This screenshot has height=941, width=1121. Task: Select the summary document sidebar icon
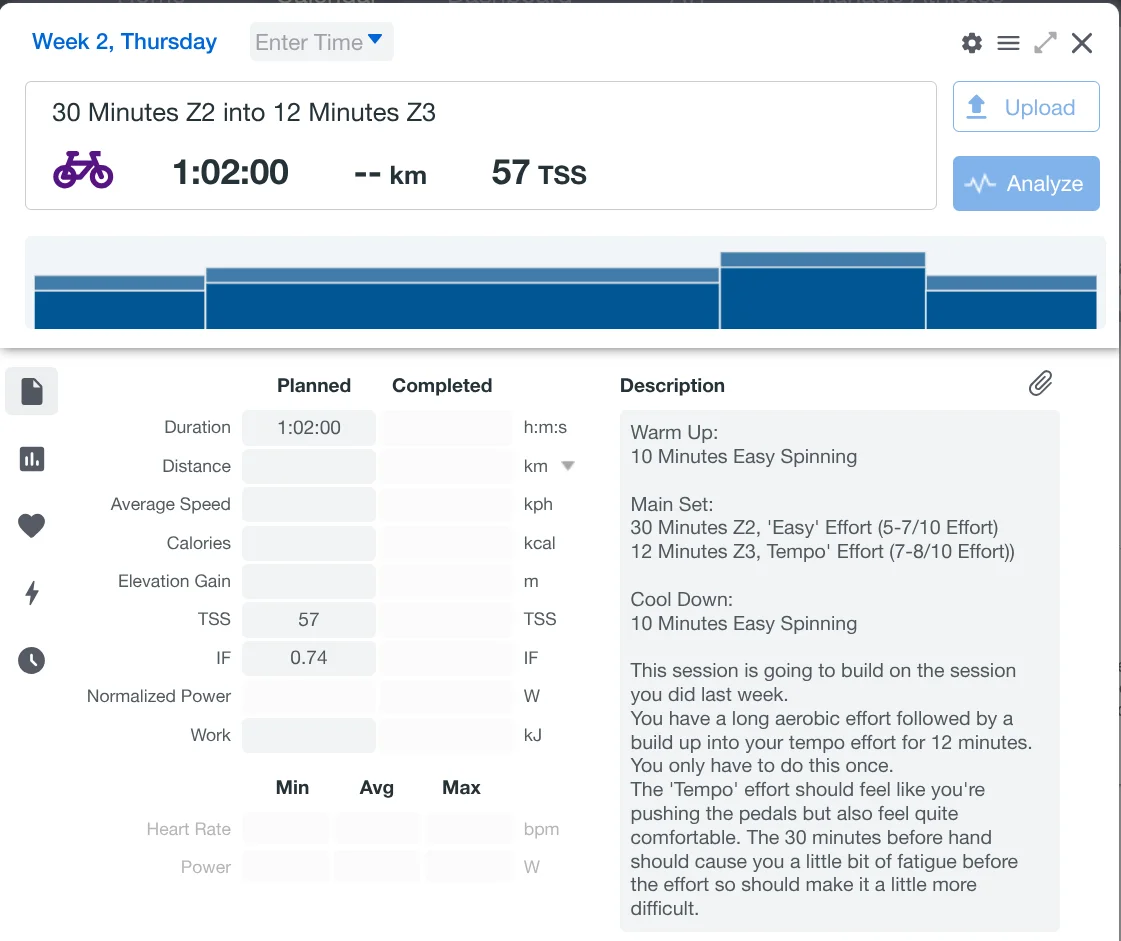pos(32,391)
